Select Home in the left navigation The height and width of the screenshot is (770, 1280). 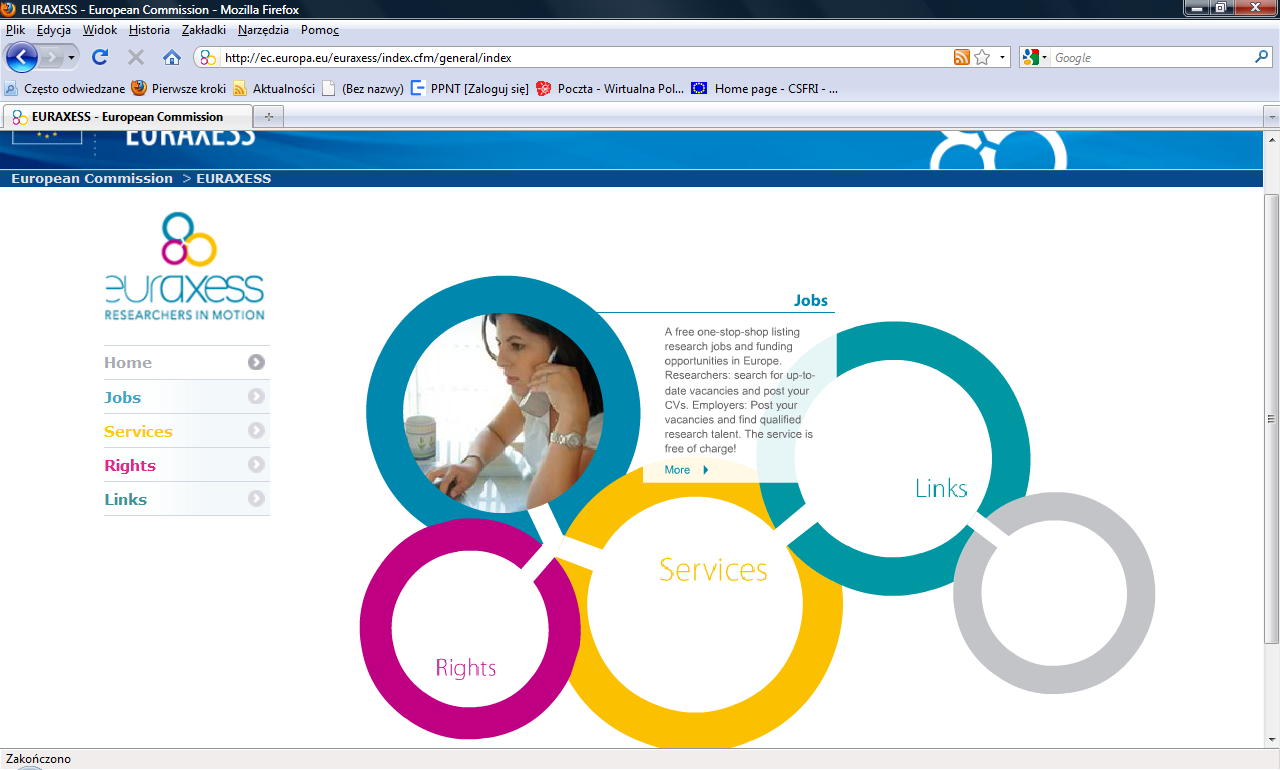click(128, 362)
